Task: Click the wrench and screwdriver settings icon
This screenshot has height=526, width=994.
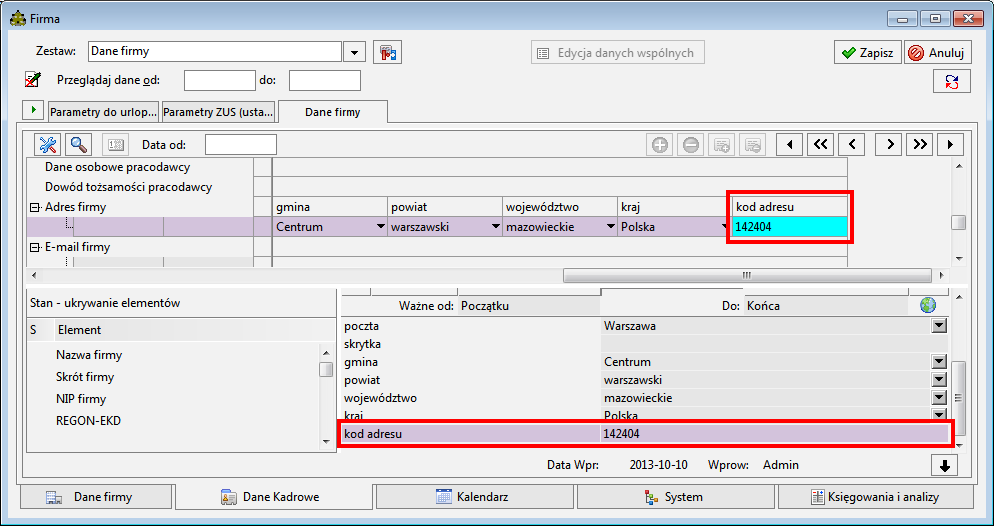Action: tap(49, 145)
